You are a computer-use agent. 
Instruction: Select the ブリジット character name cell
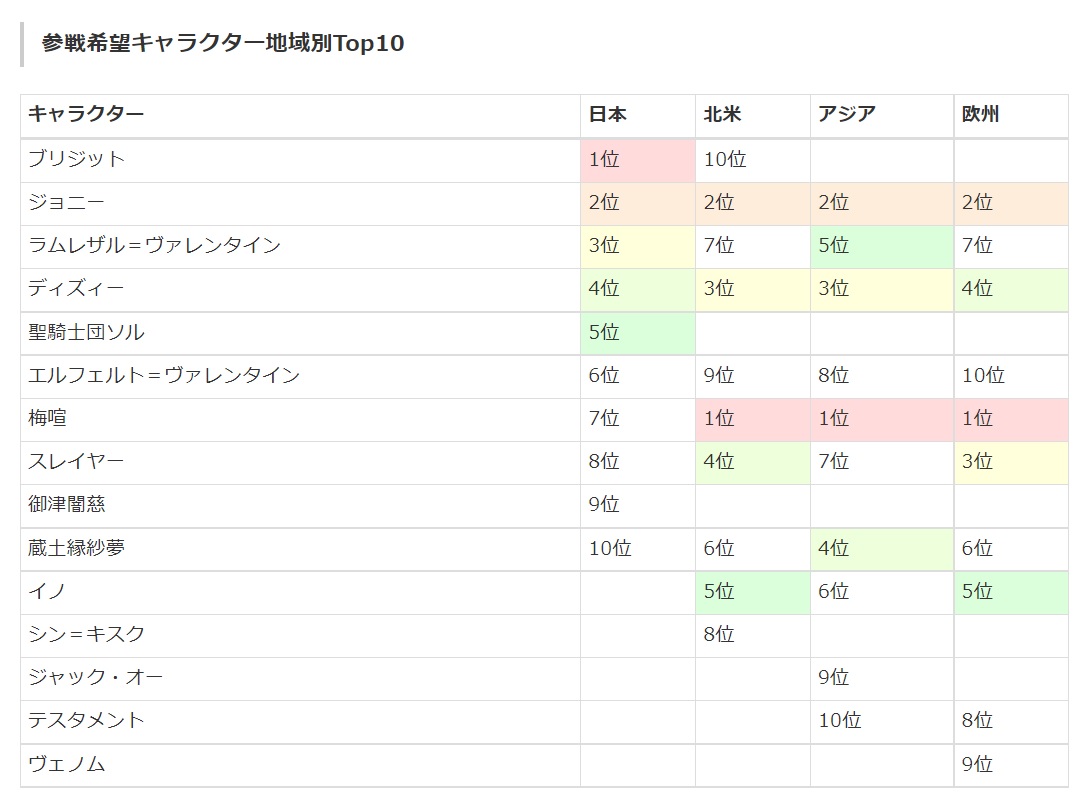click(x=77, y=159)
